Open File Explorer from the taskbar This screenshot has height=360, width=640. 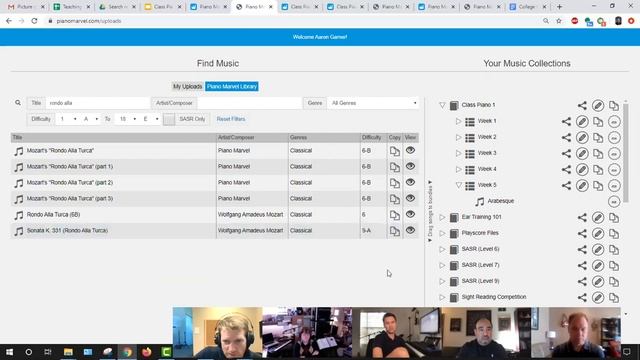[x=68, y=352]
